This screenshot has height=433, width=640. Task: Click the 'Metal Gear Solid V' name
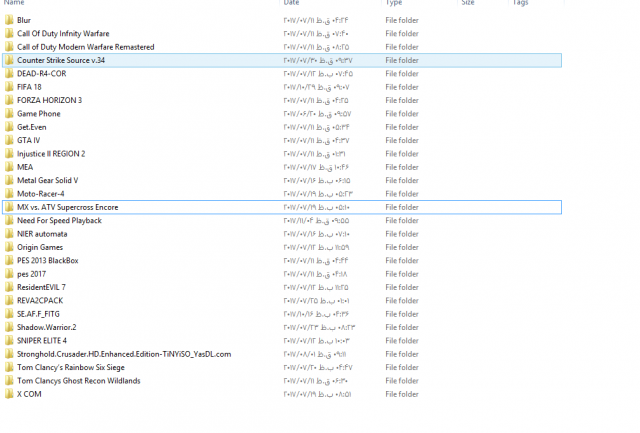coord(47,180)
